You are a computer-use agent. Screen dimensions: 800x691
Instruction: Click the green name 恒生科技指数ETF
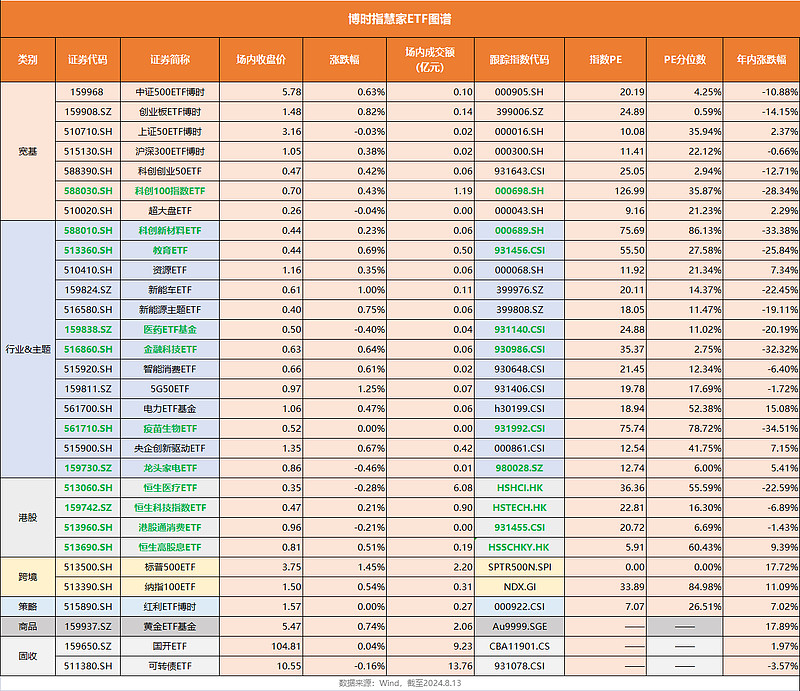[x=170, y=508]
